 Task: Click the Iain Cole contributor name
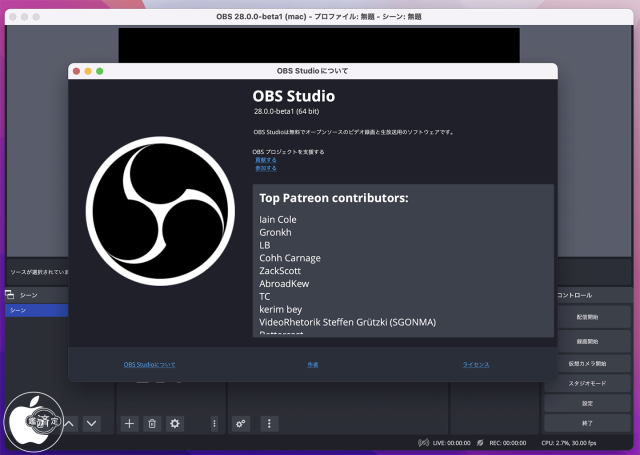pos(278,220)
